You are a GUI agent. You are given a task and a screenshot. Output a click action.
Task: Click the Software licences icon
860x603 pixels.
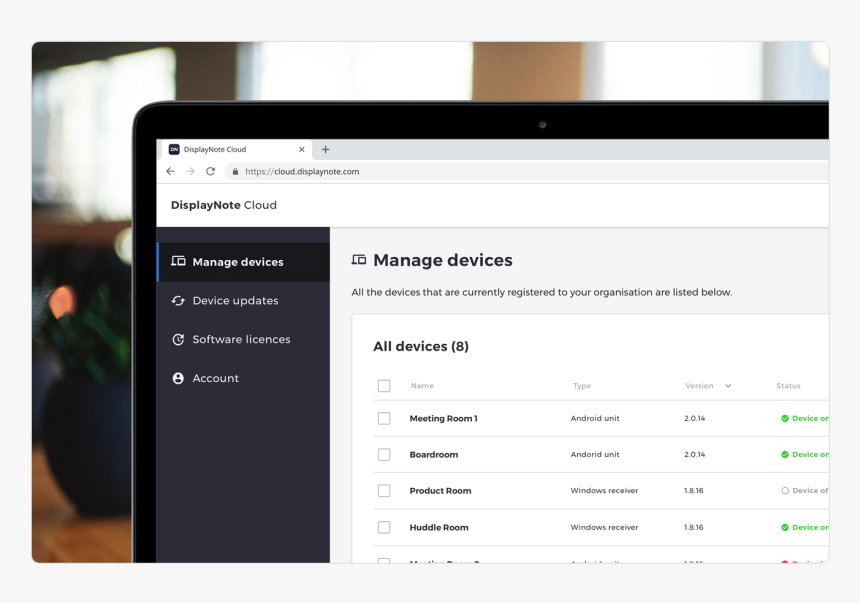tap(178, 339)
